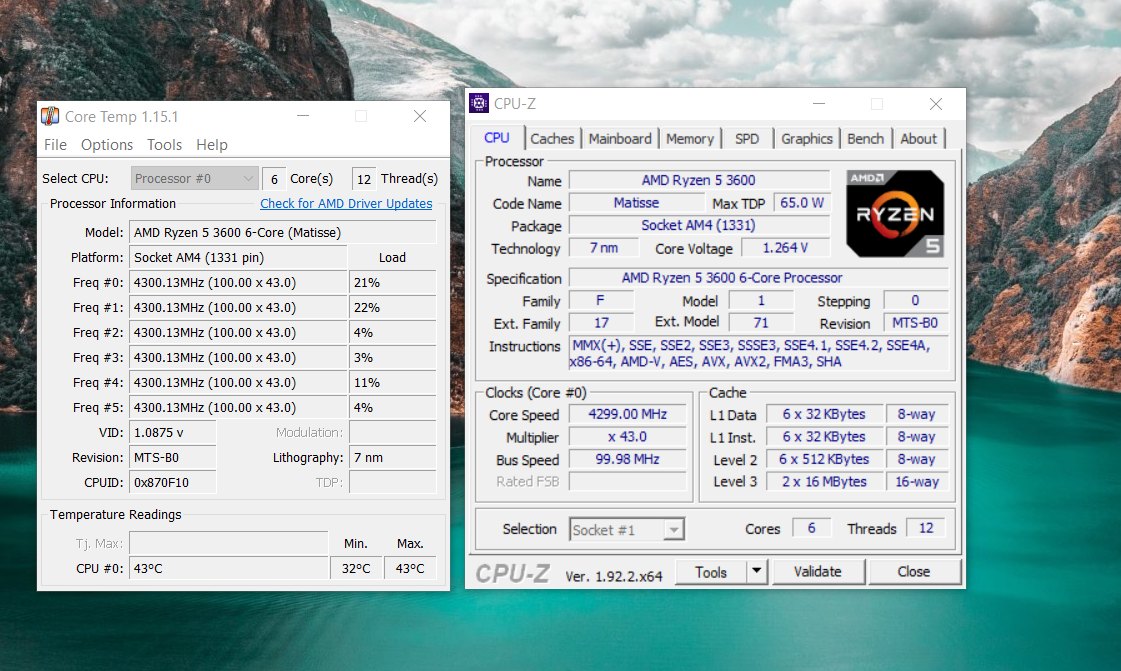Click the AMD Ryzen 5 logo in CPU-Z
The image size is (1121, 671).
point(895,213)
